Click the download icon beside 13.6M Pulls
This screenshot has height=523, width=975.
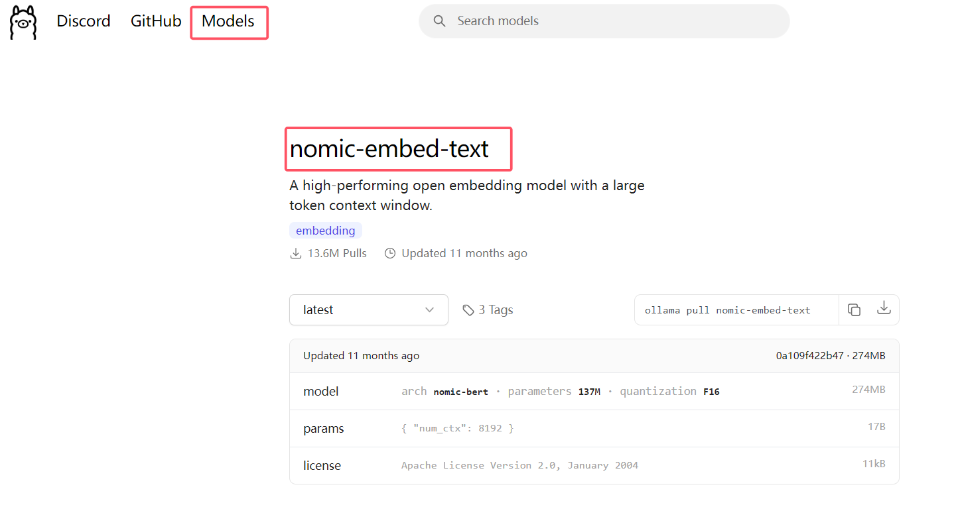[x=295, y=254]
